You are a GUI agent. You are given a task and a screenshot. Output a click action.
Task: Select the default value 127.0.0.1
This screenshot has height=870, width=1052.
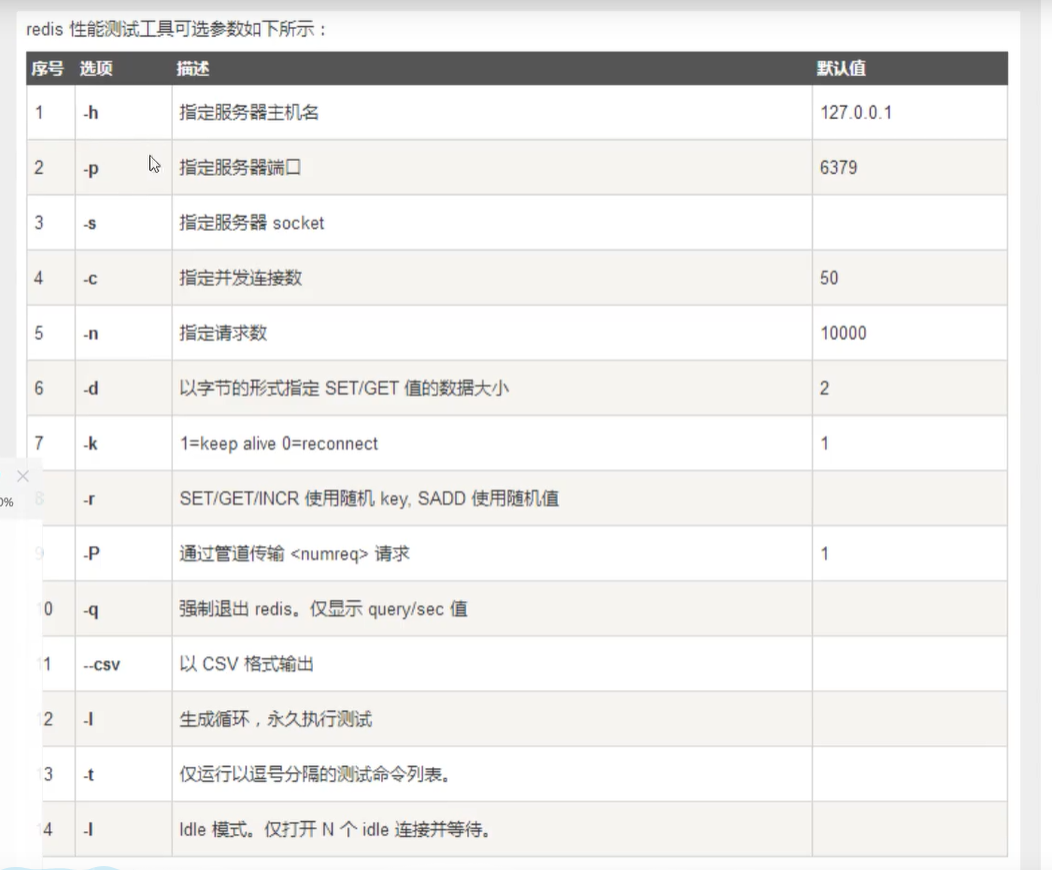[x=856, y=112]
